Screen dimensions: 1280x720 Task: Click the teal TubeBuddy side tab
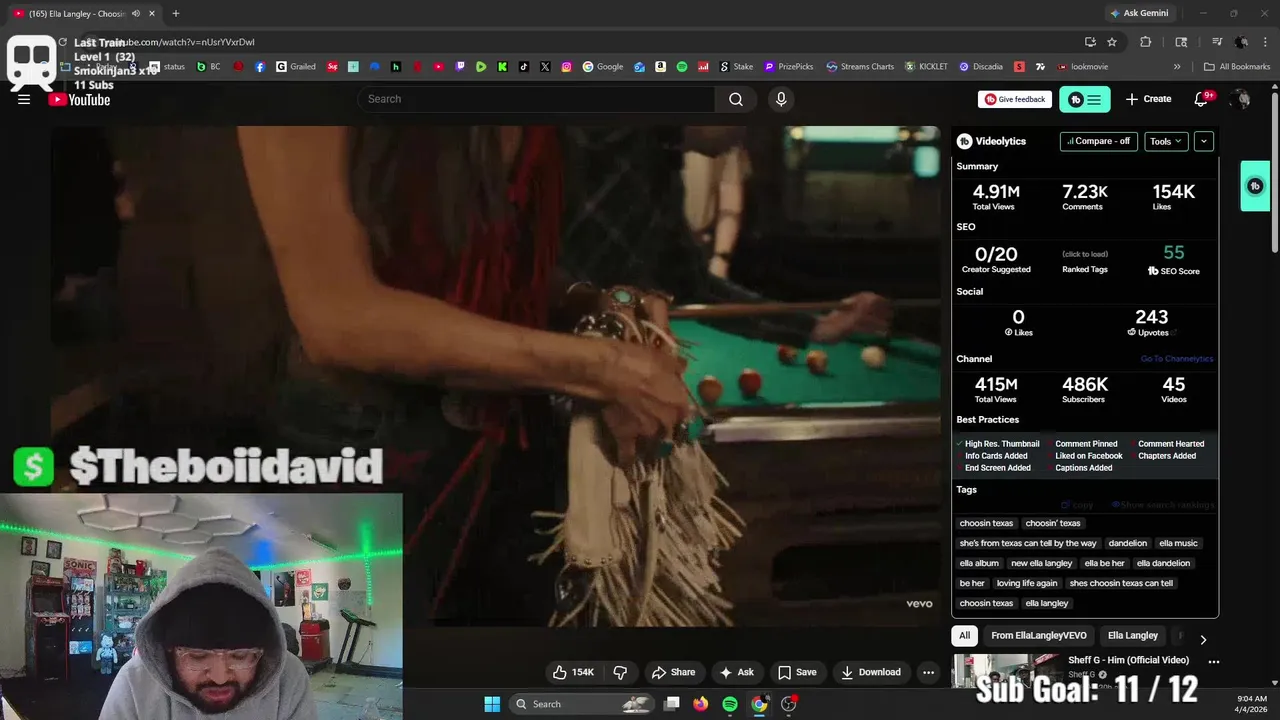pos(1255,186)
